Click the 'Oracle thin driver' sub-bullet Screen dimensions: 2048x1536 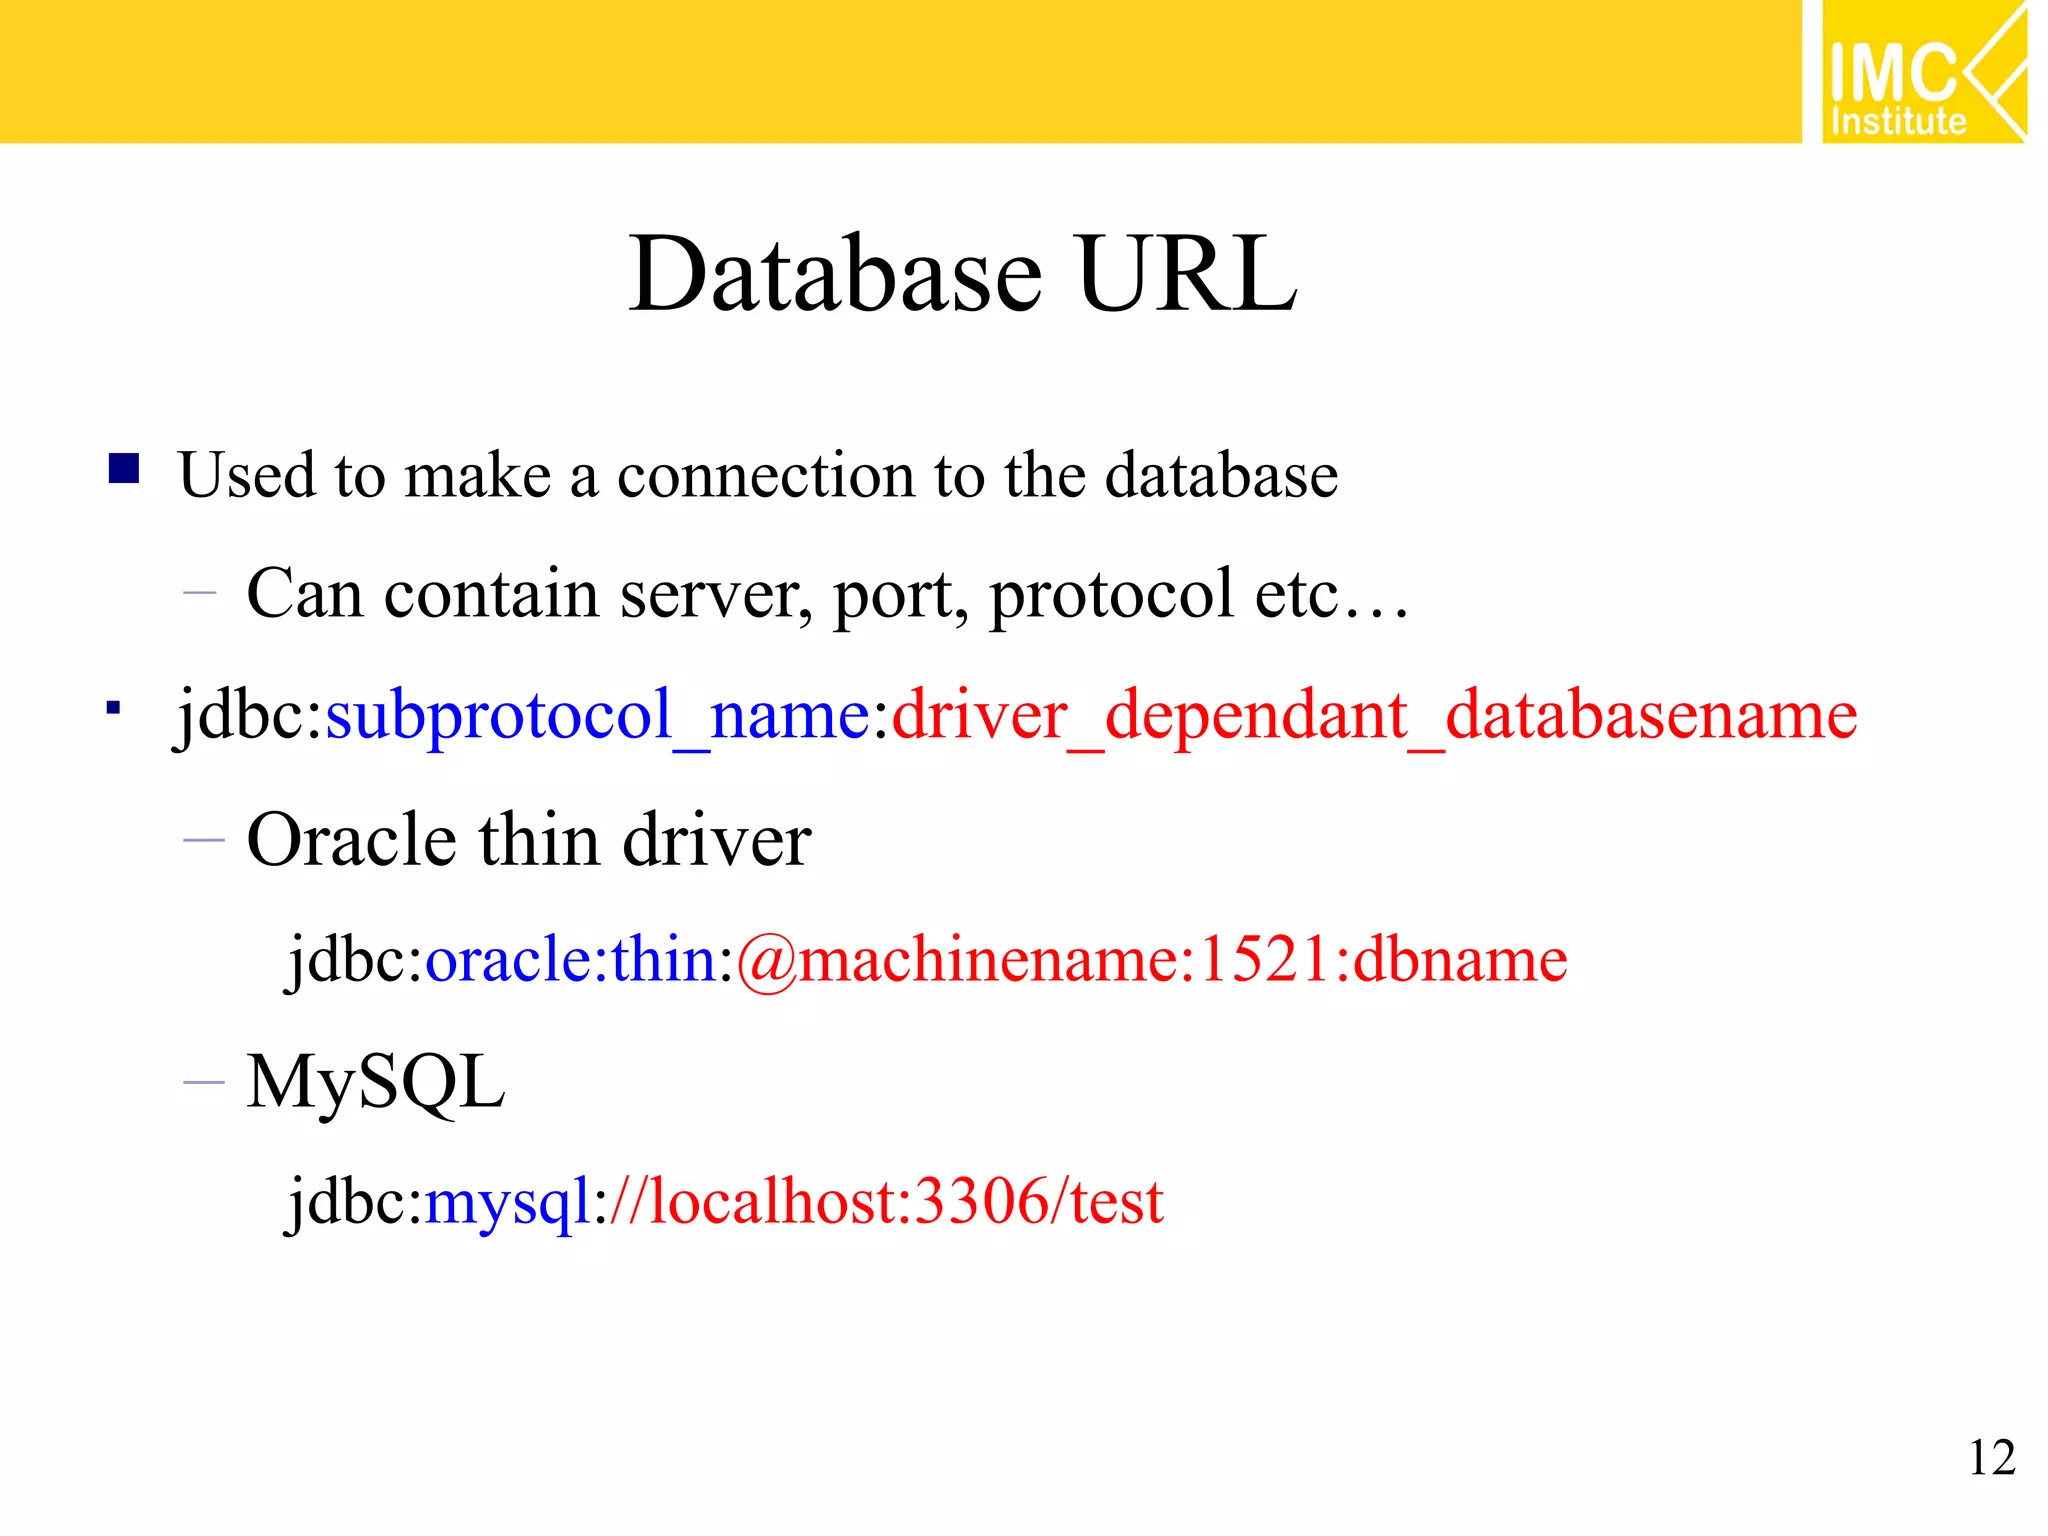[528, 839]
